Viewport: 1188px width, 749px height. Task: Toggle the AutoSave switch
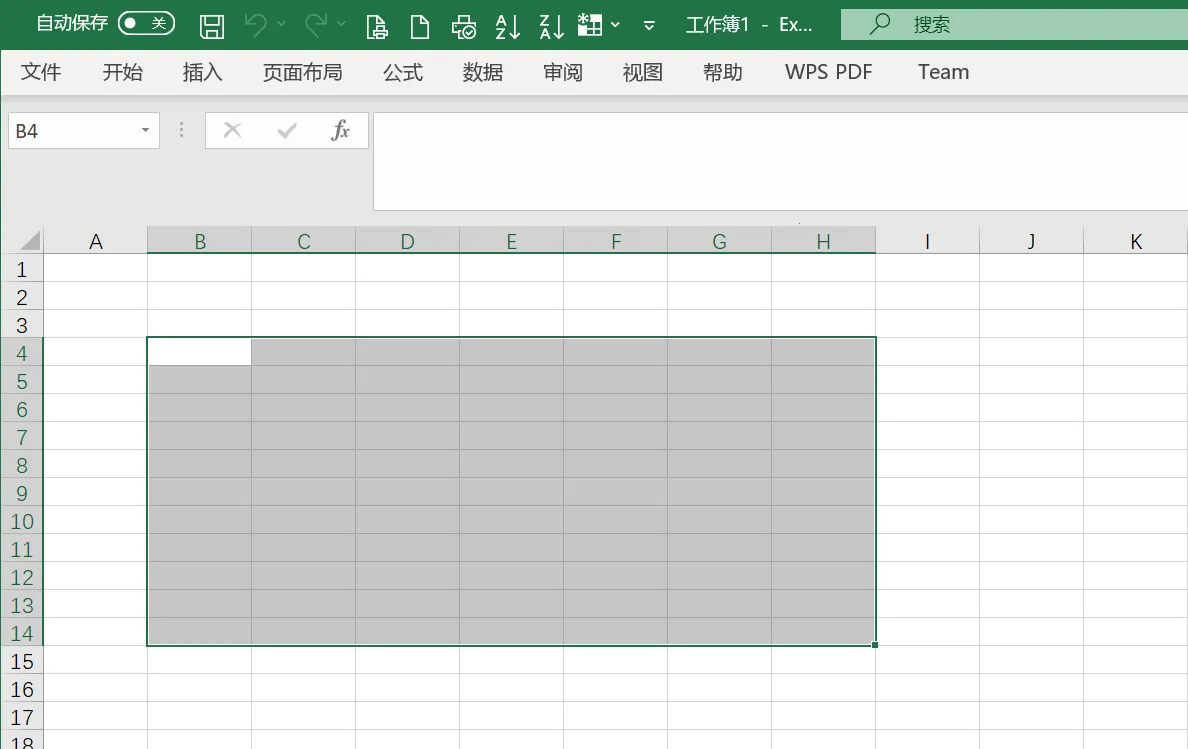tap(146, 23)
